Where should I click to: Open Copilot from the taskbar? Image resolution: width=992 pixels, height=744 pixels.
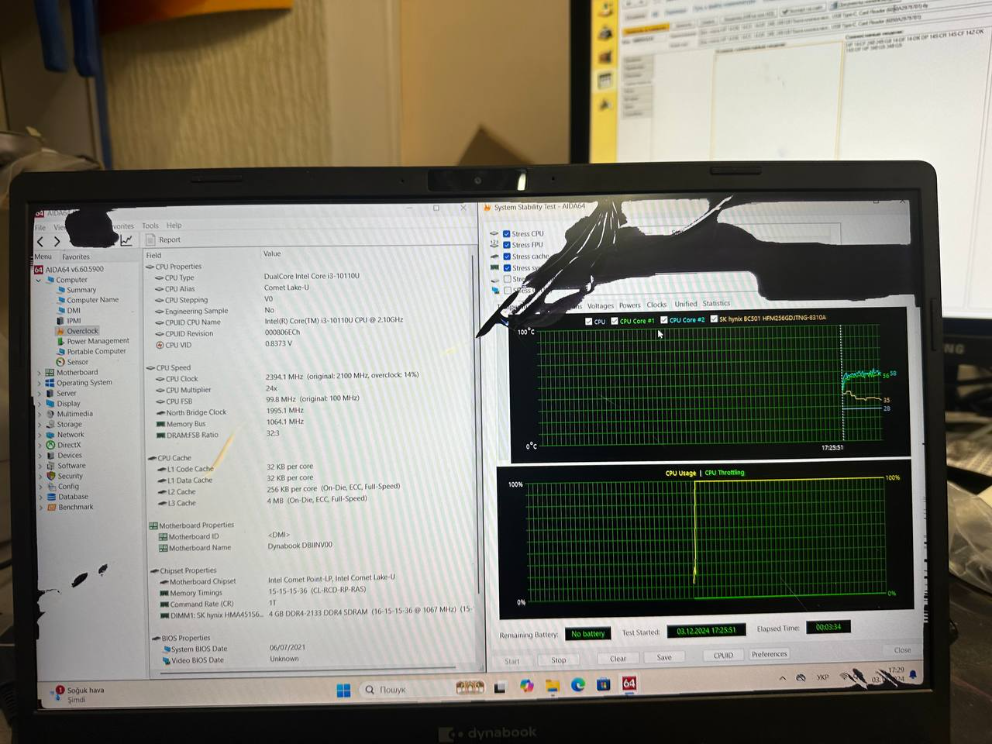[526, 686]
